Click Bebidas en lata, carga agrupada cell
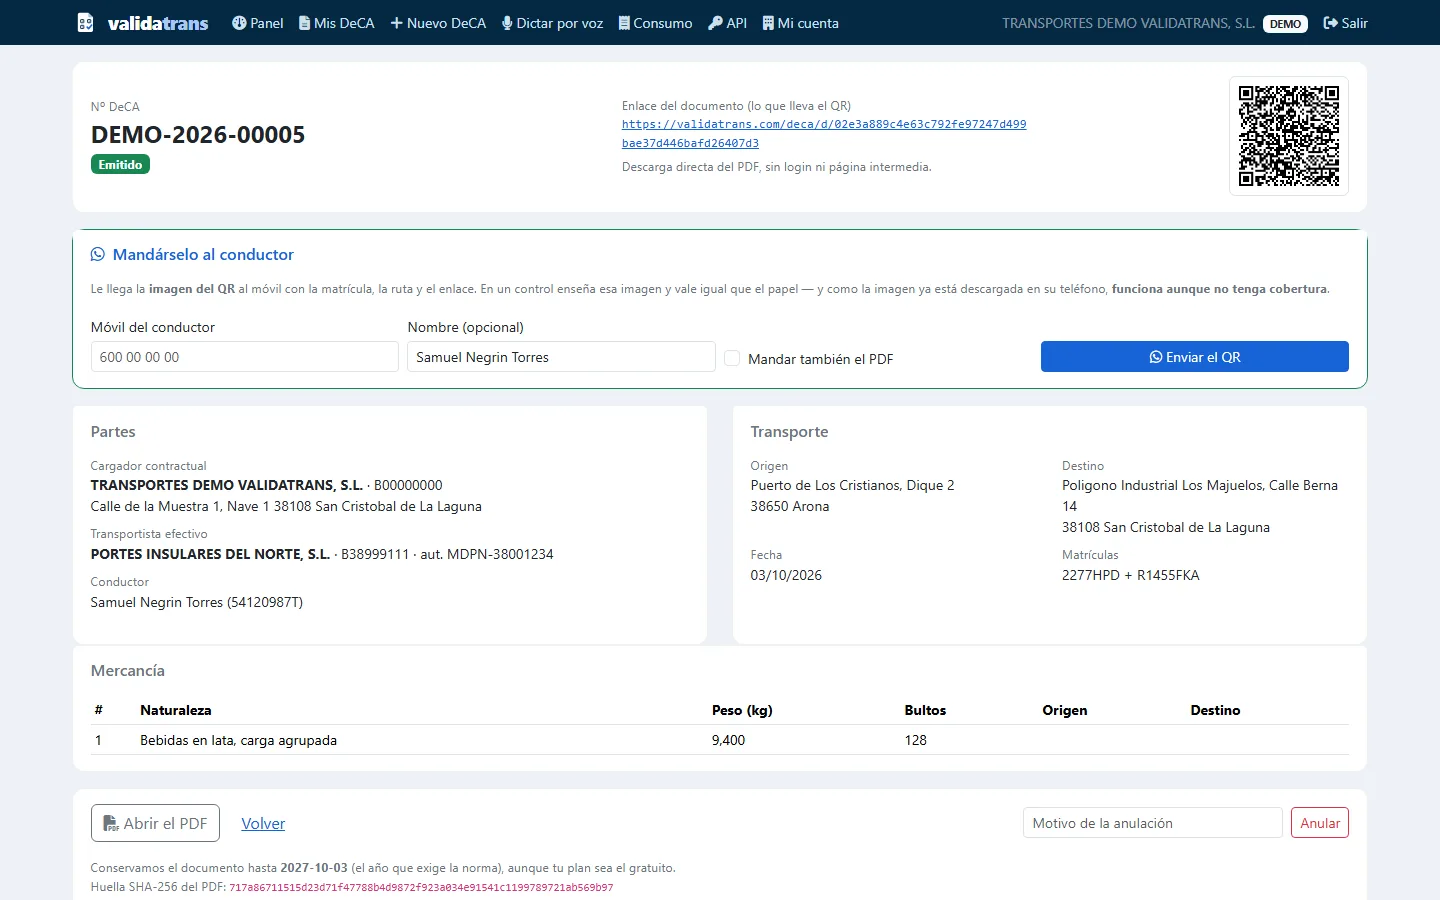1440x900 pixels. (x=238, y=740)
